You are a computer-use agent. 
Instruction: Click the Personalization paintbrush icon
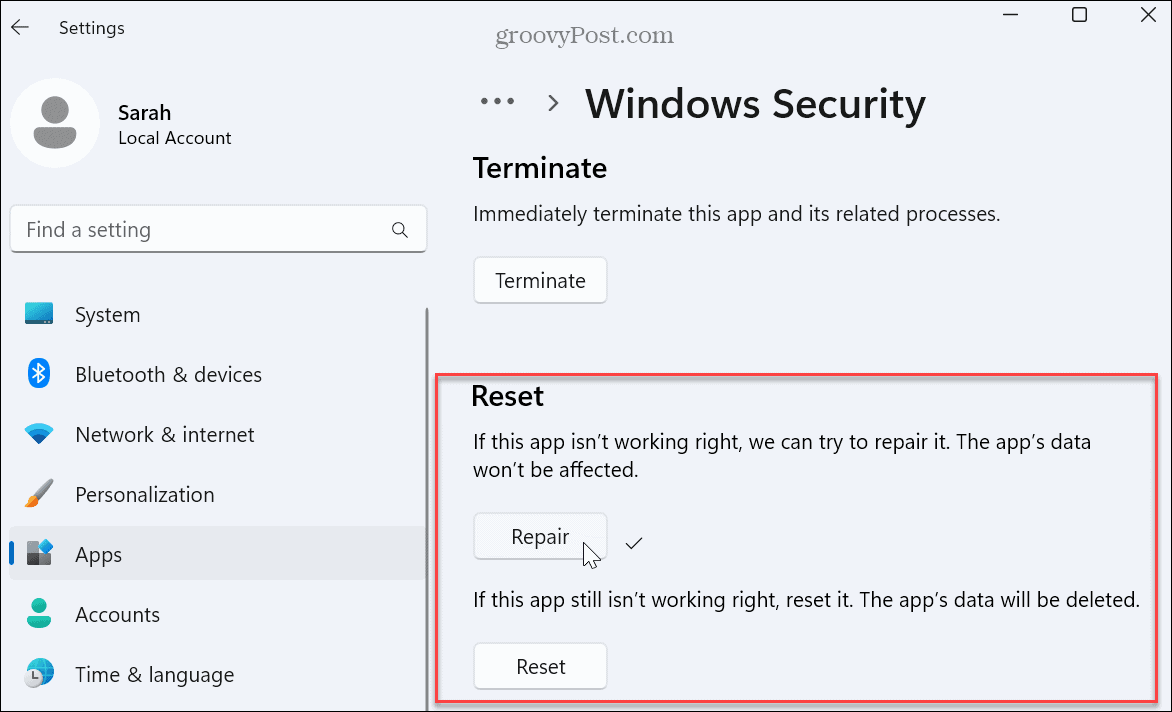(x=39, y=493)
